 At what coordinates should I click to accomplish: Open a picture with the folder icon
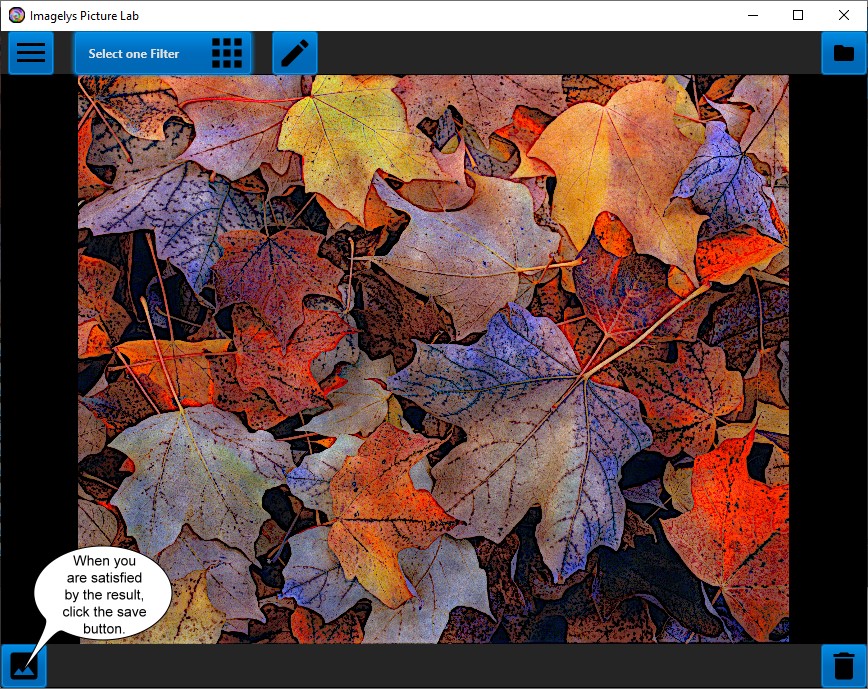(x=844, y=53)
